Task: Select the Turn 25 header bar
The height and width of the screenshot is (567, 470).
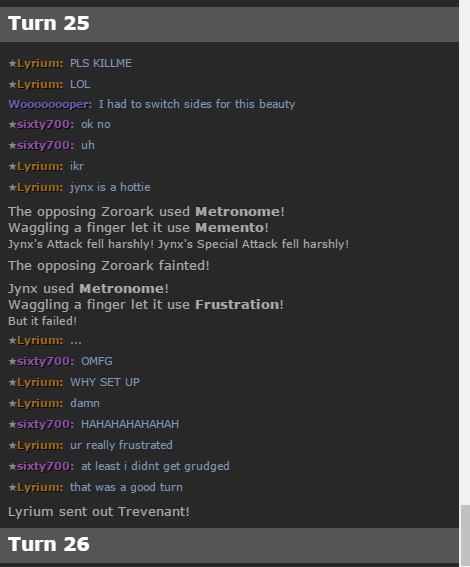Action: coord(229,24)
